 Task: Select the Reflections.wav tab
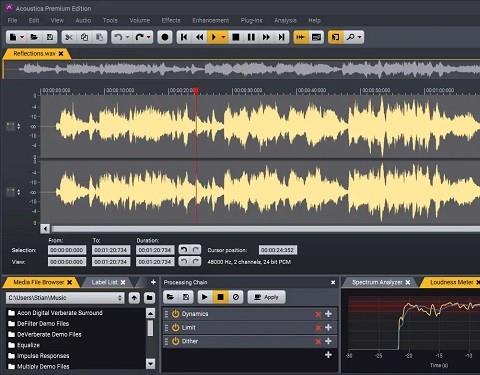pos(34,53)
